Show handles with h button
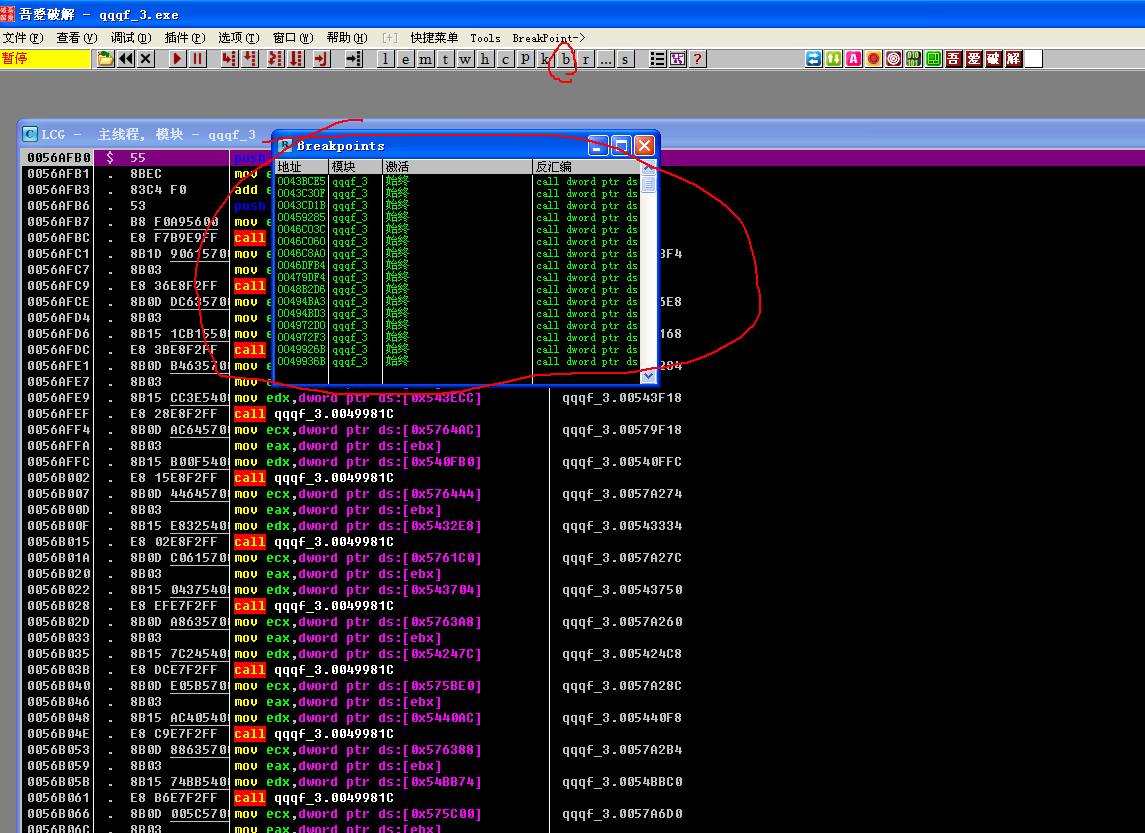Viewport: 1145px width, 833px height. 486,59
